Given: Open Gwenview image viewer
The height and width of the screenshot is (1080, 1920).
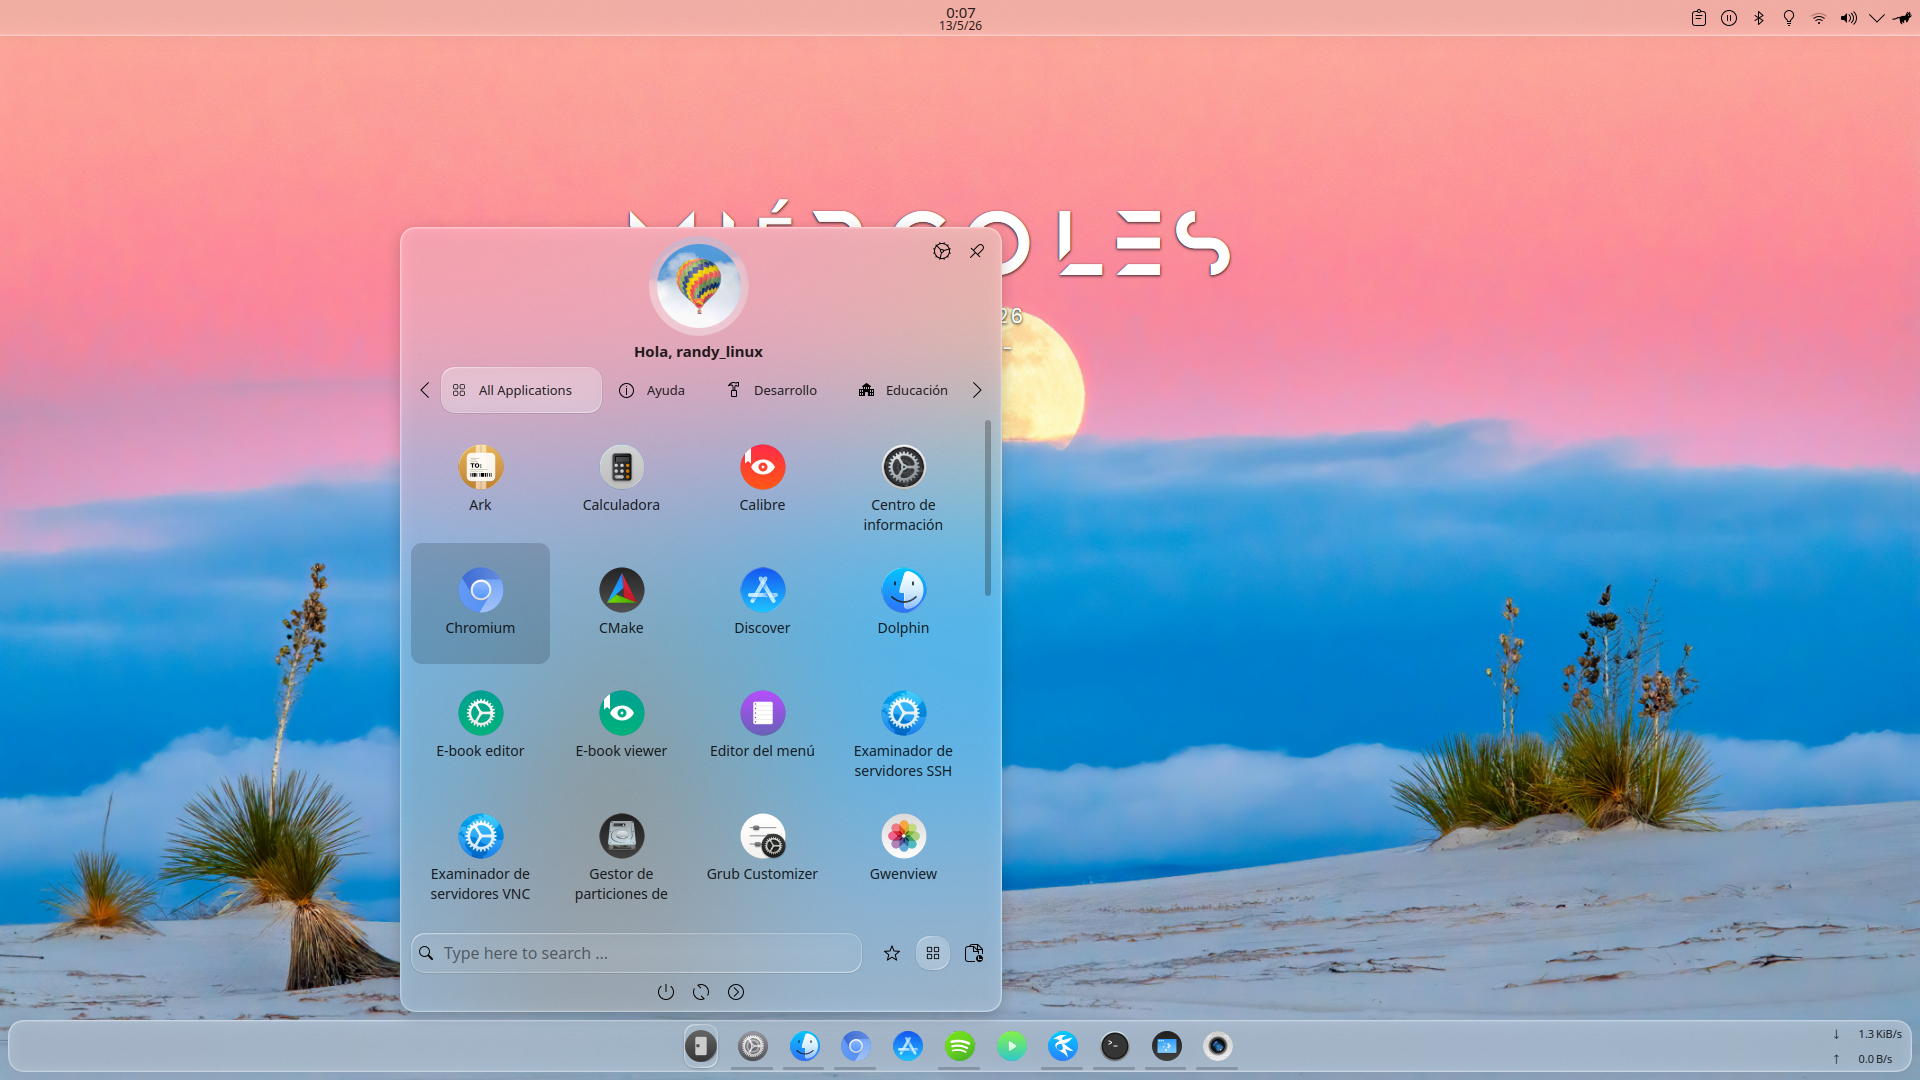Looking at the screenshot, I should click(x=903, y=848).
